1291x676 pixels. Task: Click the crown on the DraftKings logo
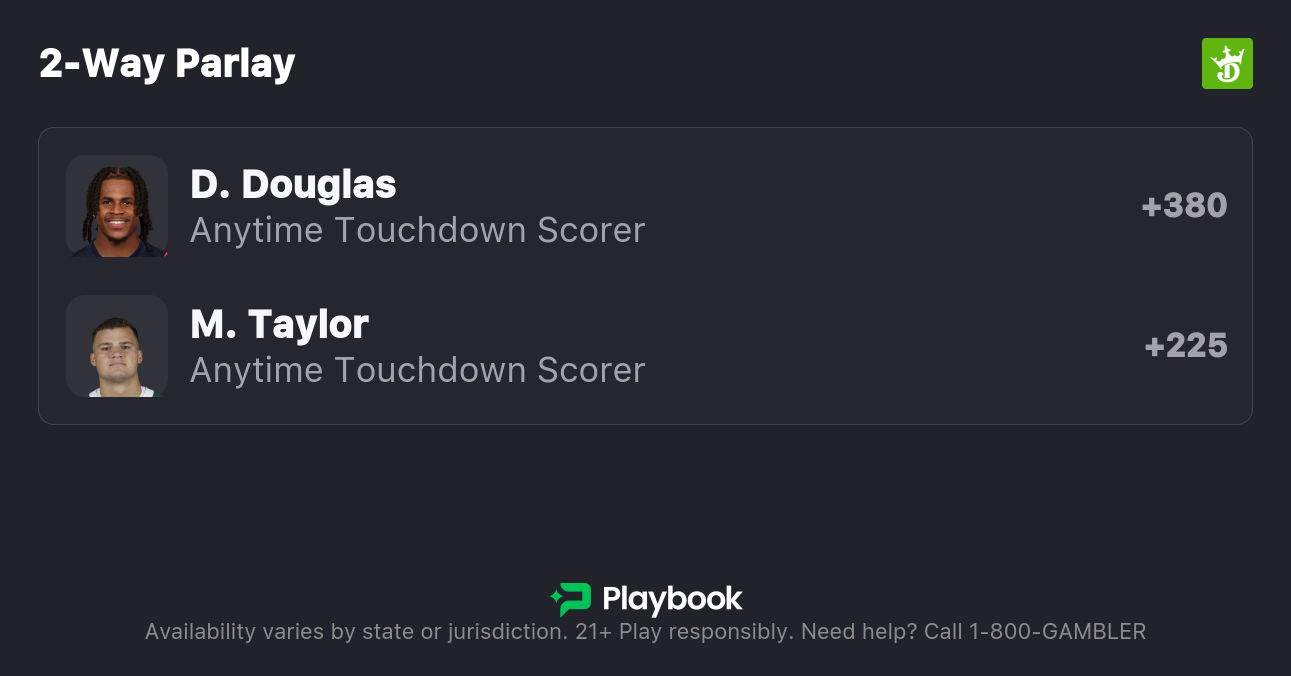[1232, 54]
